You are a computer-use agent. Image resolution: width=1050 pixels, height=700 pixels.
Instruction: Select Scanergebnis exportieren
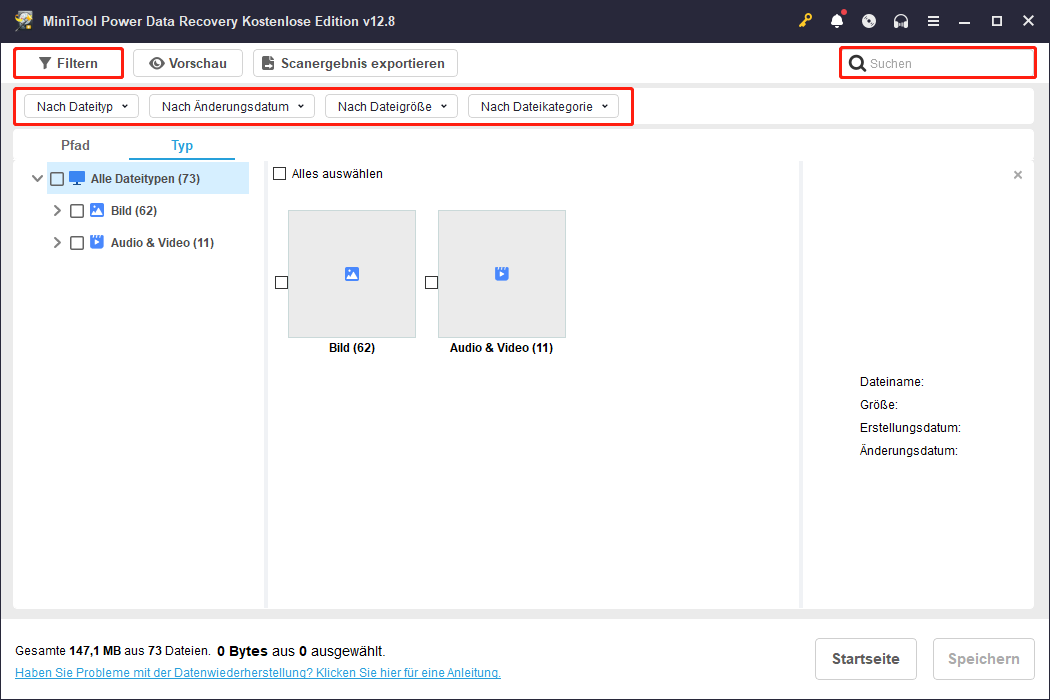[355, 62]
